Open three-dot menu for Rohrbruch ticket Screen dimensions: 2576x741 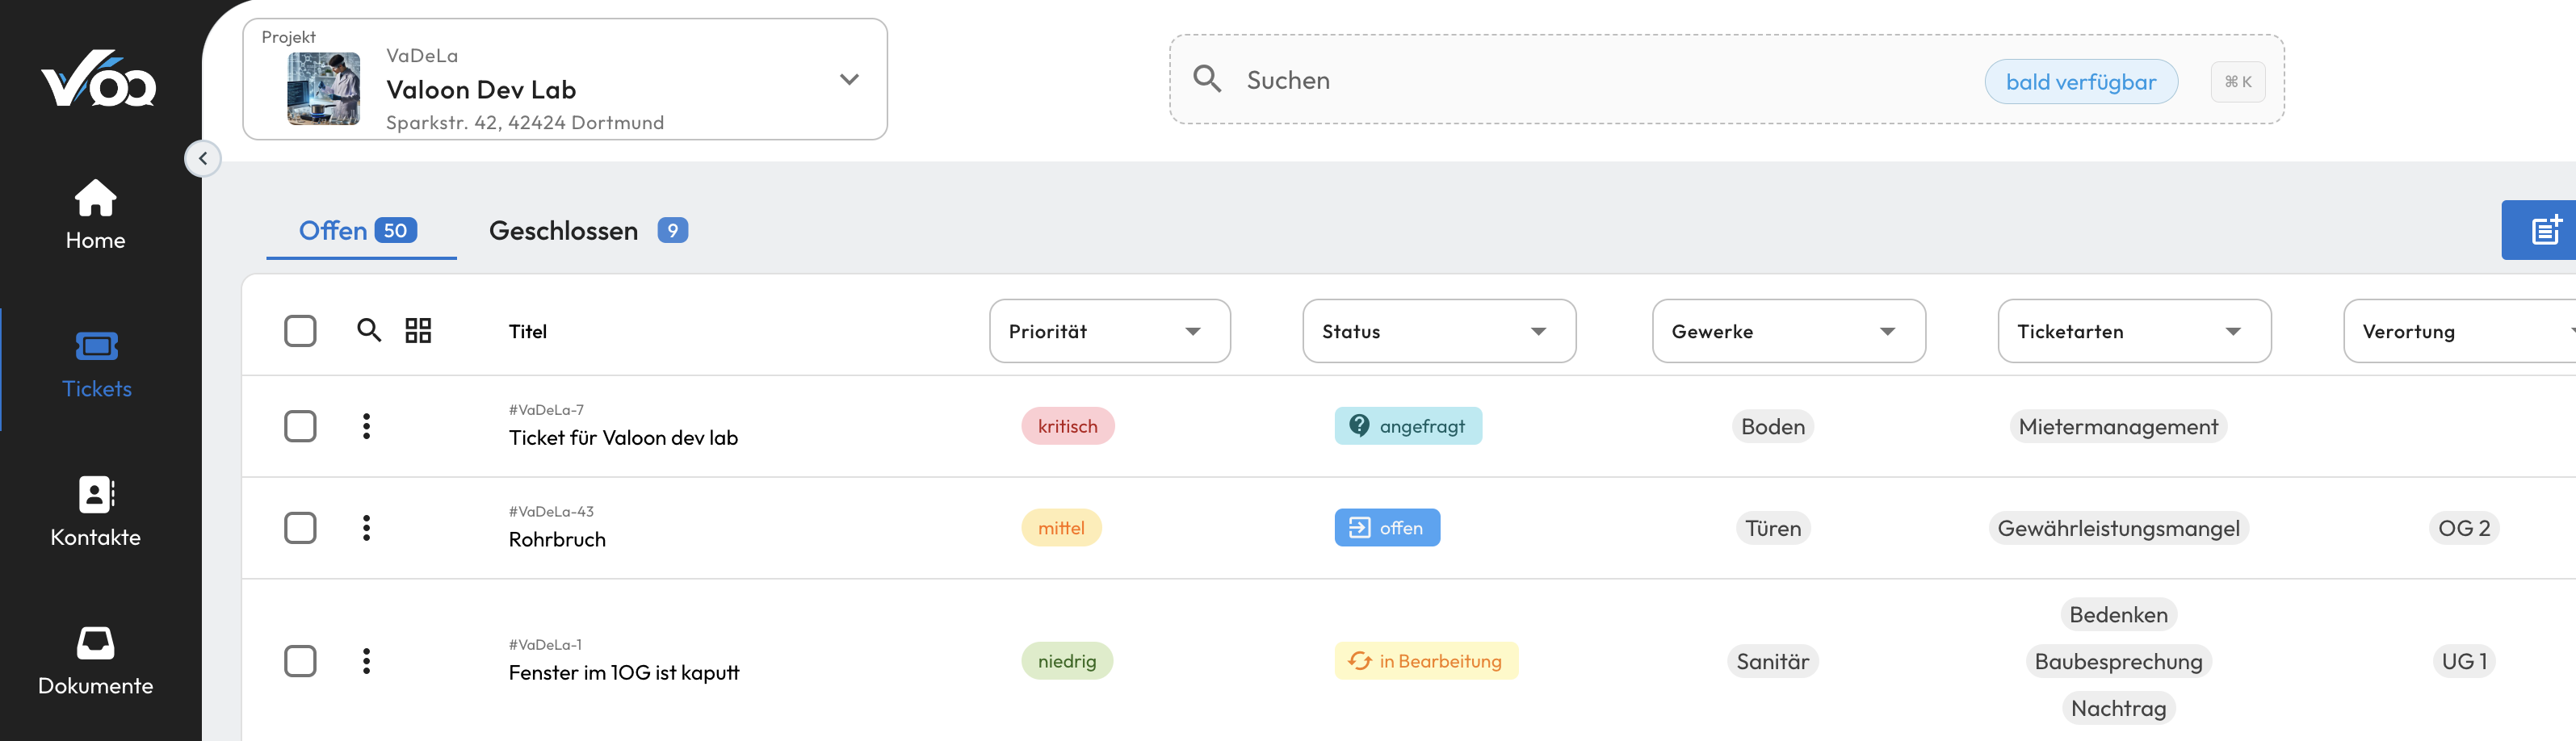[x=367, y=528]
